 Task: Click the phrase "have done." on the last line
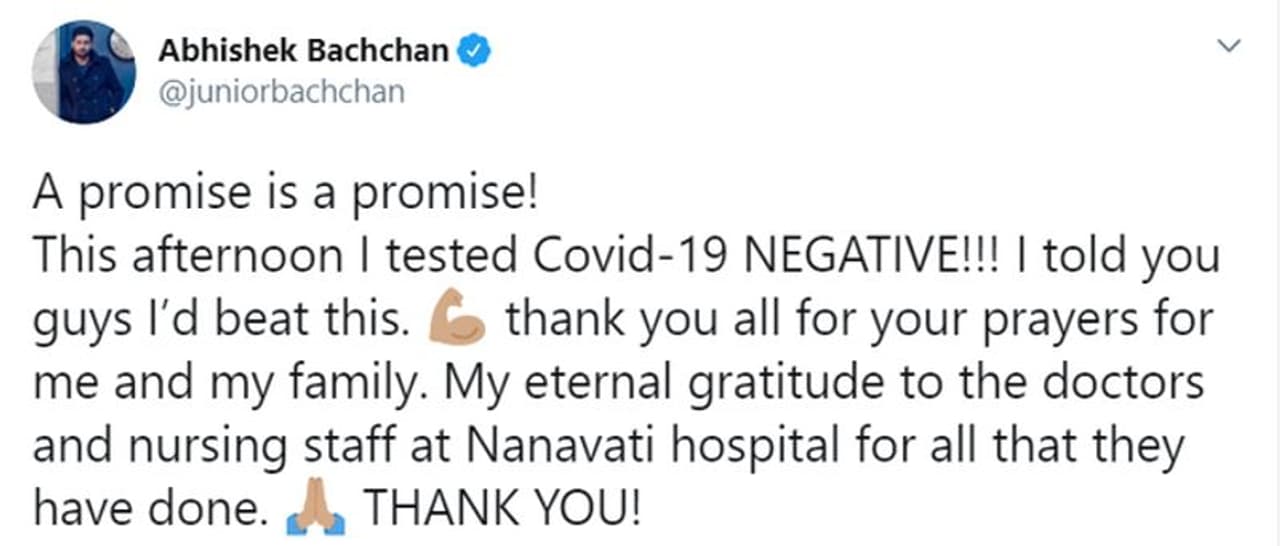(x=151, y=510)
